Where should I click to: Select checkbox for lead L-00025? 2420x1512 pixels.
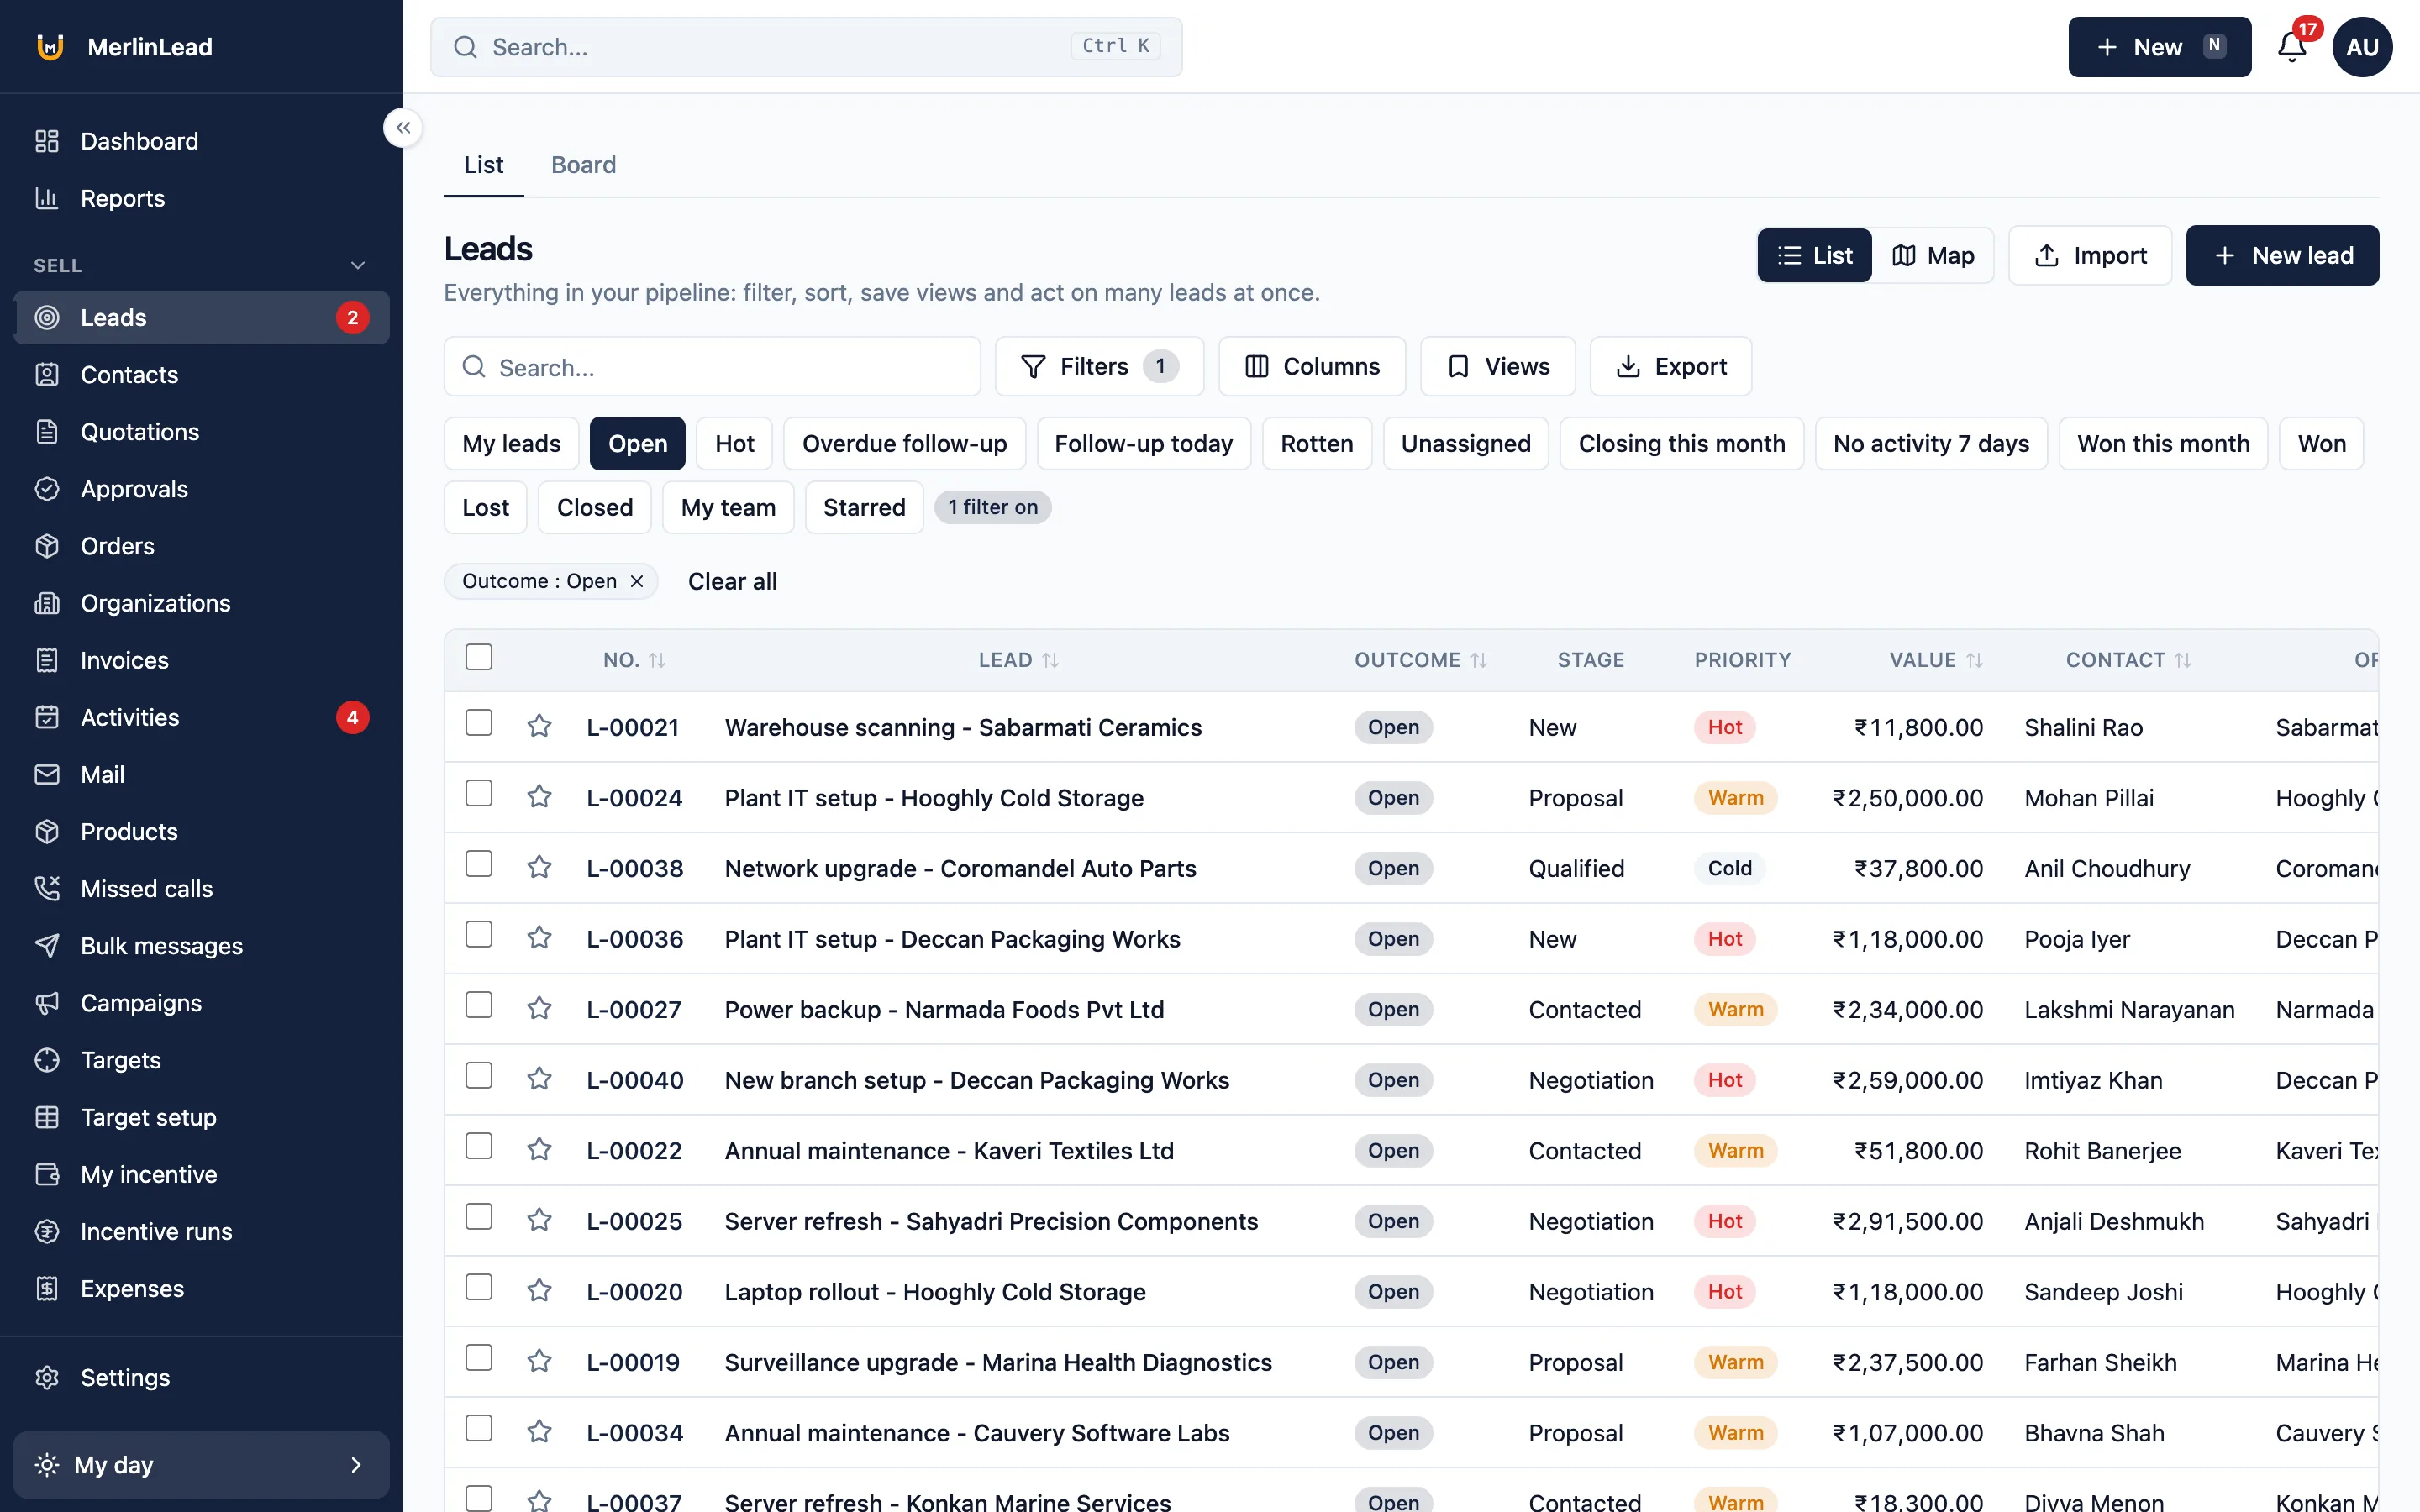(x=479, y=1216)
